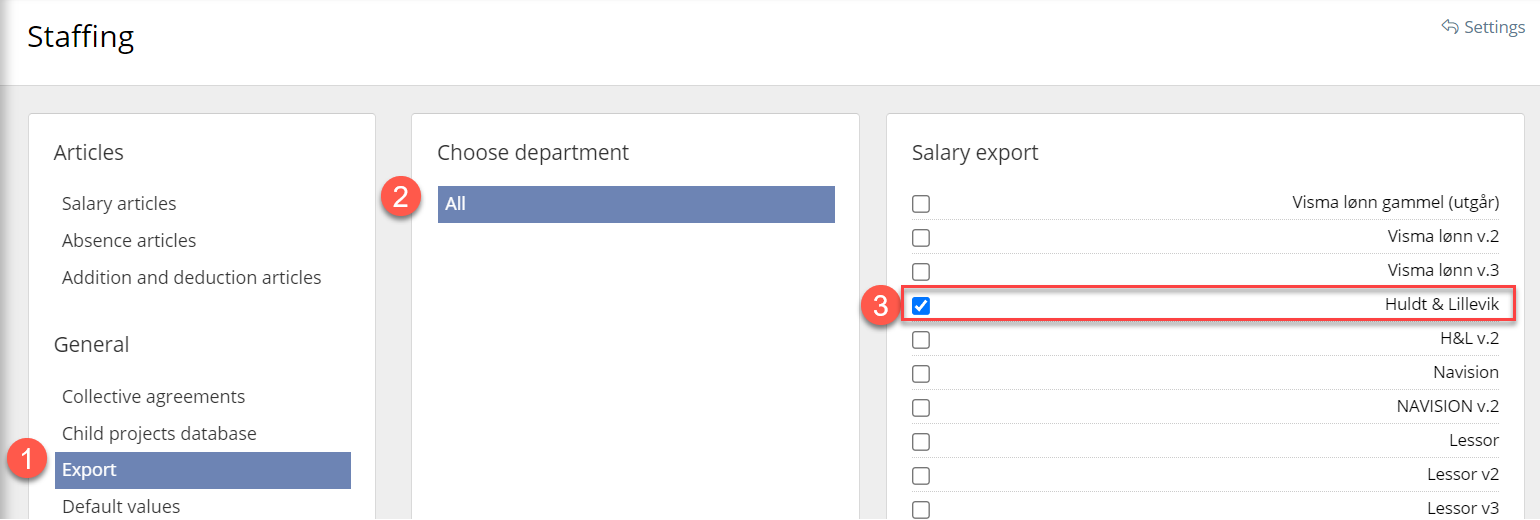Select Child projects database
This screenshot has width=1540, height=520.
[x=159, y=434]
